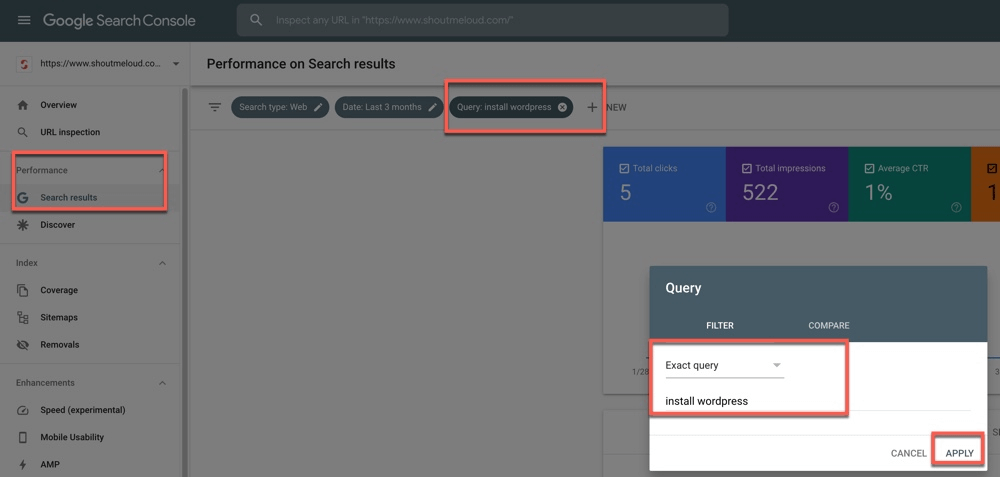Edit the Search type: Web filter chip
The width and height of the screenshot is (1000, 477).
tap(280, 107)
